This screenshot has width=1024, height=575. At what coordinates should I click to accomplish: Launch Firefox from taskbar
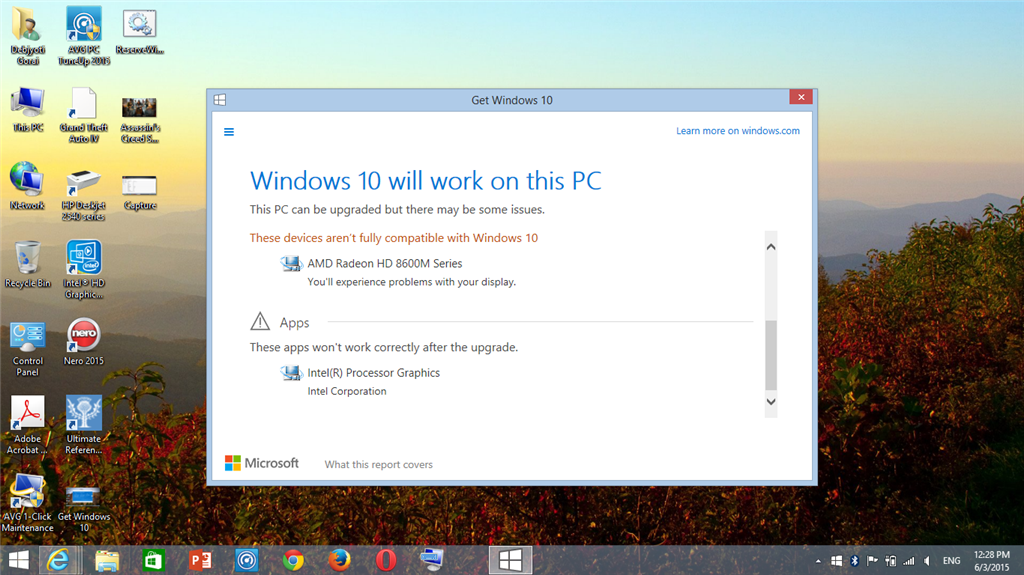[339, 560]
